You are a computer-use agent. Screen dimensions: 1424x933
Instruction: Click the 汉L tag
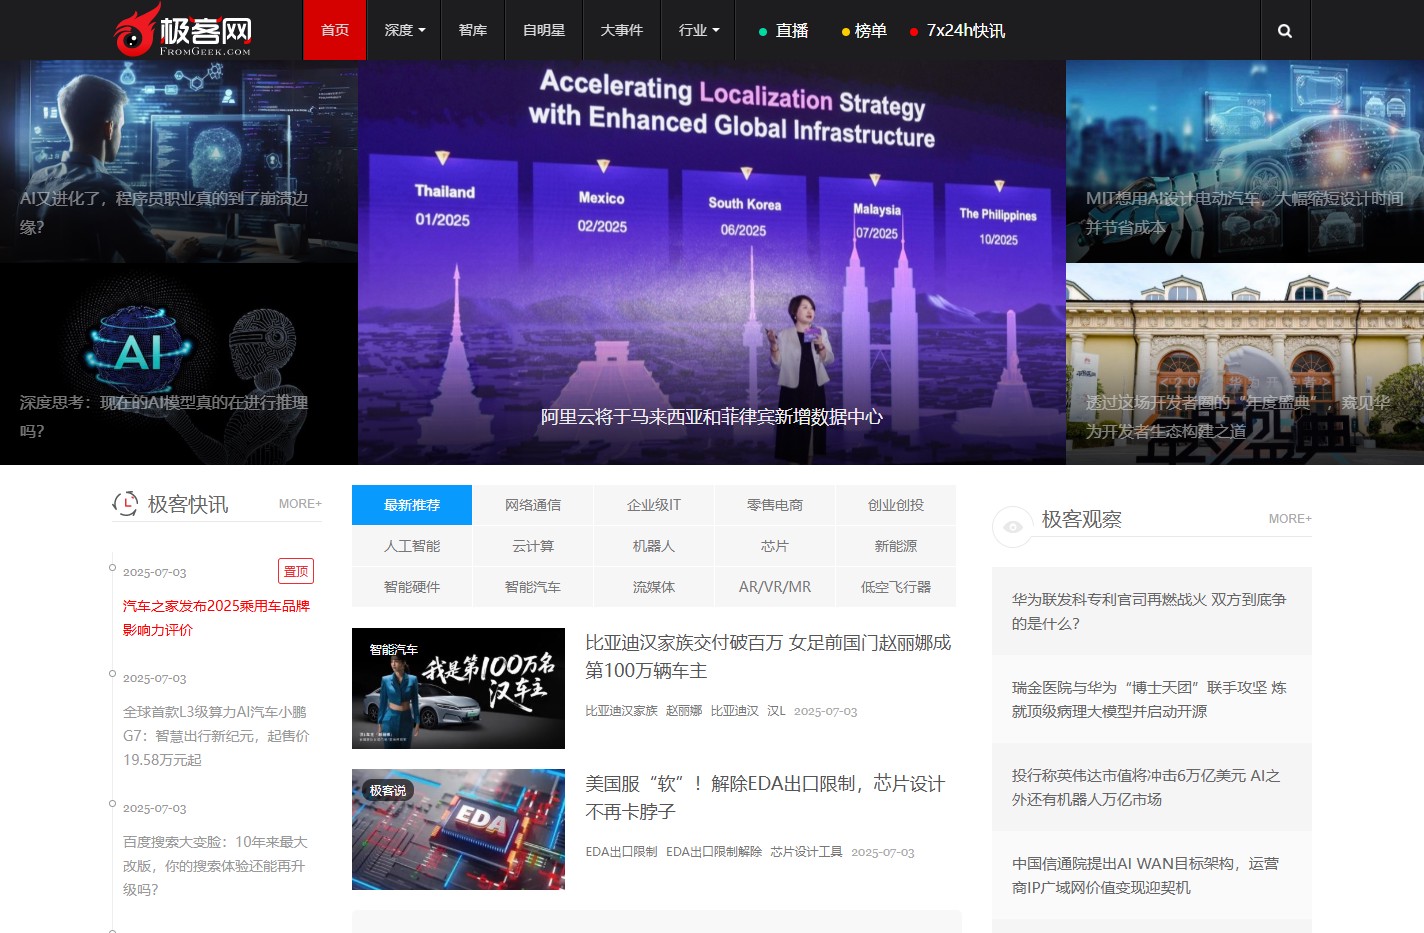[776, 711]
